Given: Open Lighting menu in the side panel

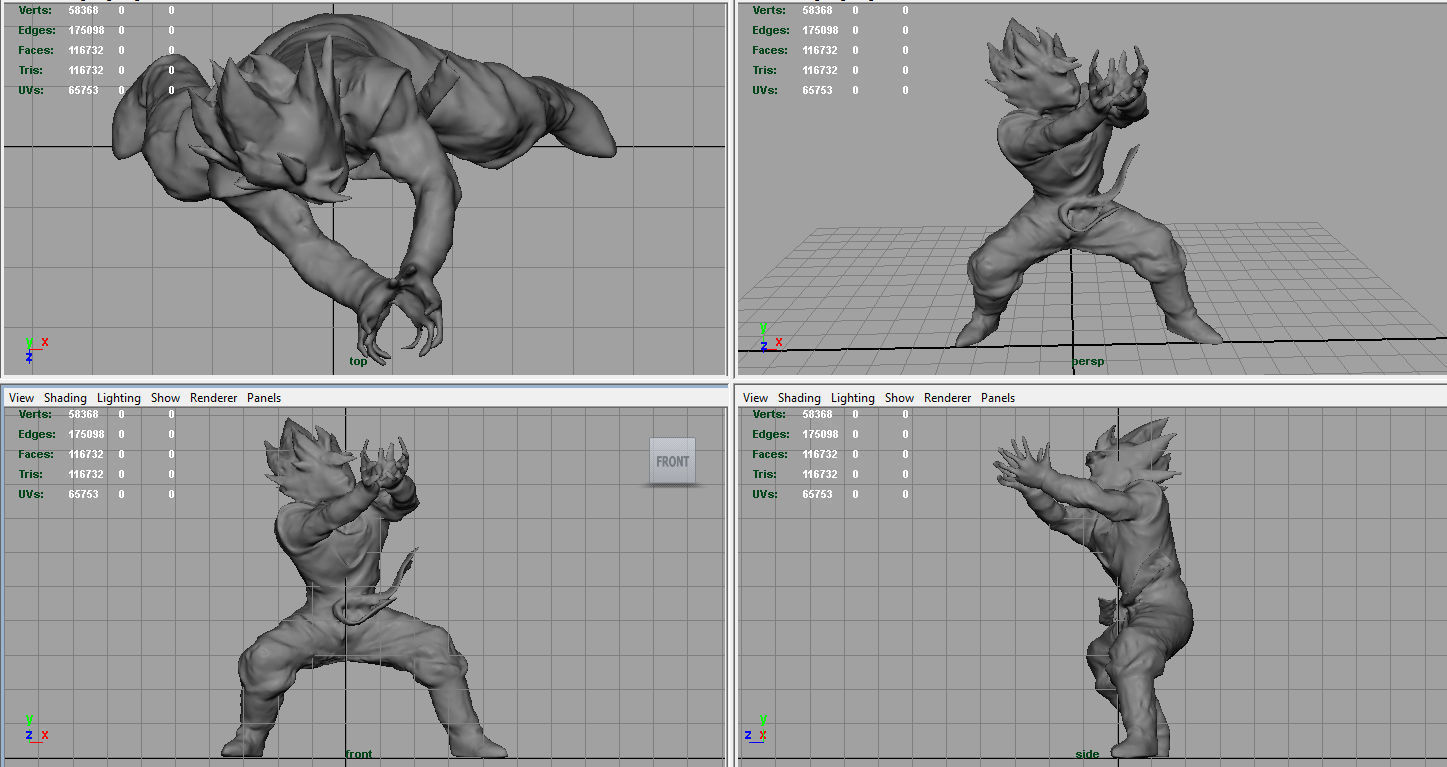Looking at the screenshot, I should (x=853, y=398).
